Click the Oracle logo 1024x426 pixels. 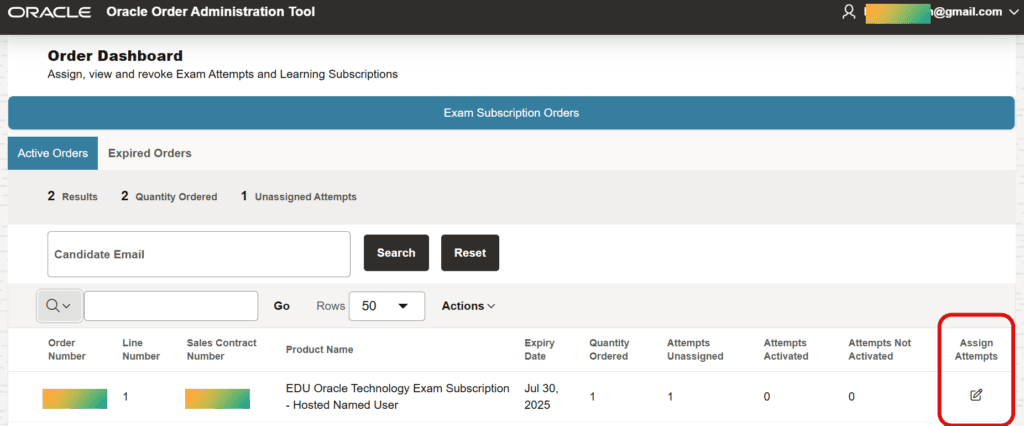51,12
